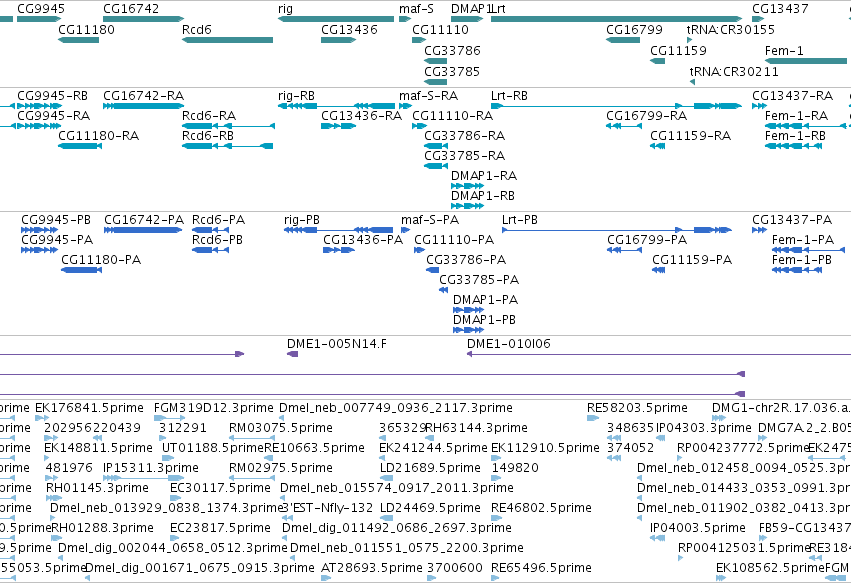Click BAC clone DME1-010I06
Viewport: 851px width, 583px height.
(509, 344)
